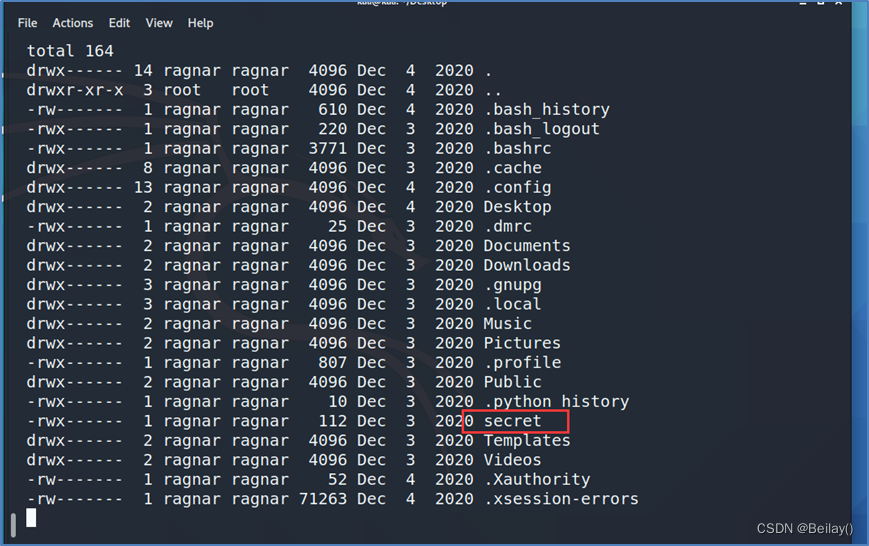Click the Desktop directory name
The width and height of the screenshot is (869, 546).
coord(517,207)
